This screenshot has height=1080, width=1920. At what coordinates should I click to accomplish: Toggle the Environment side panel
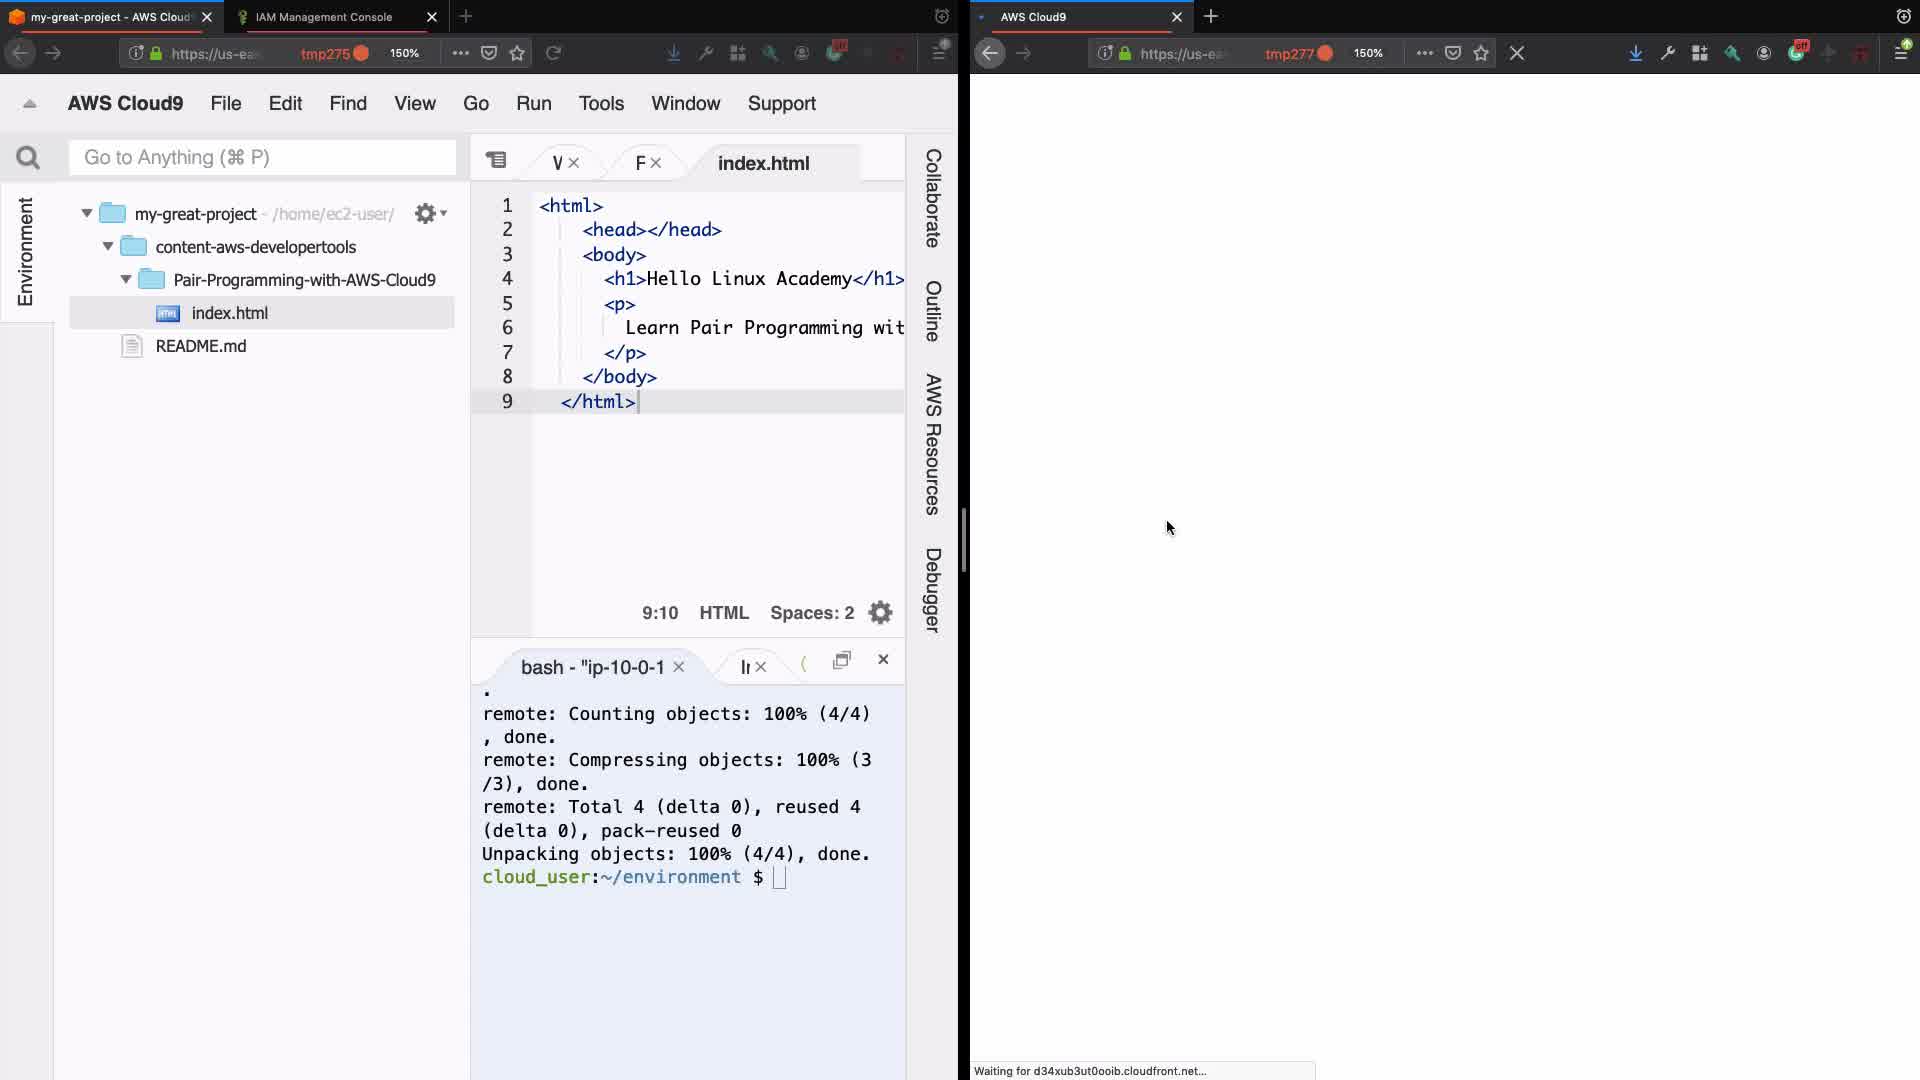point(25,252)
